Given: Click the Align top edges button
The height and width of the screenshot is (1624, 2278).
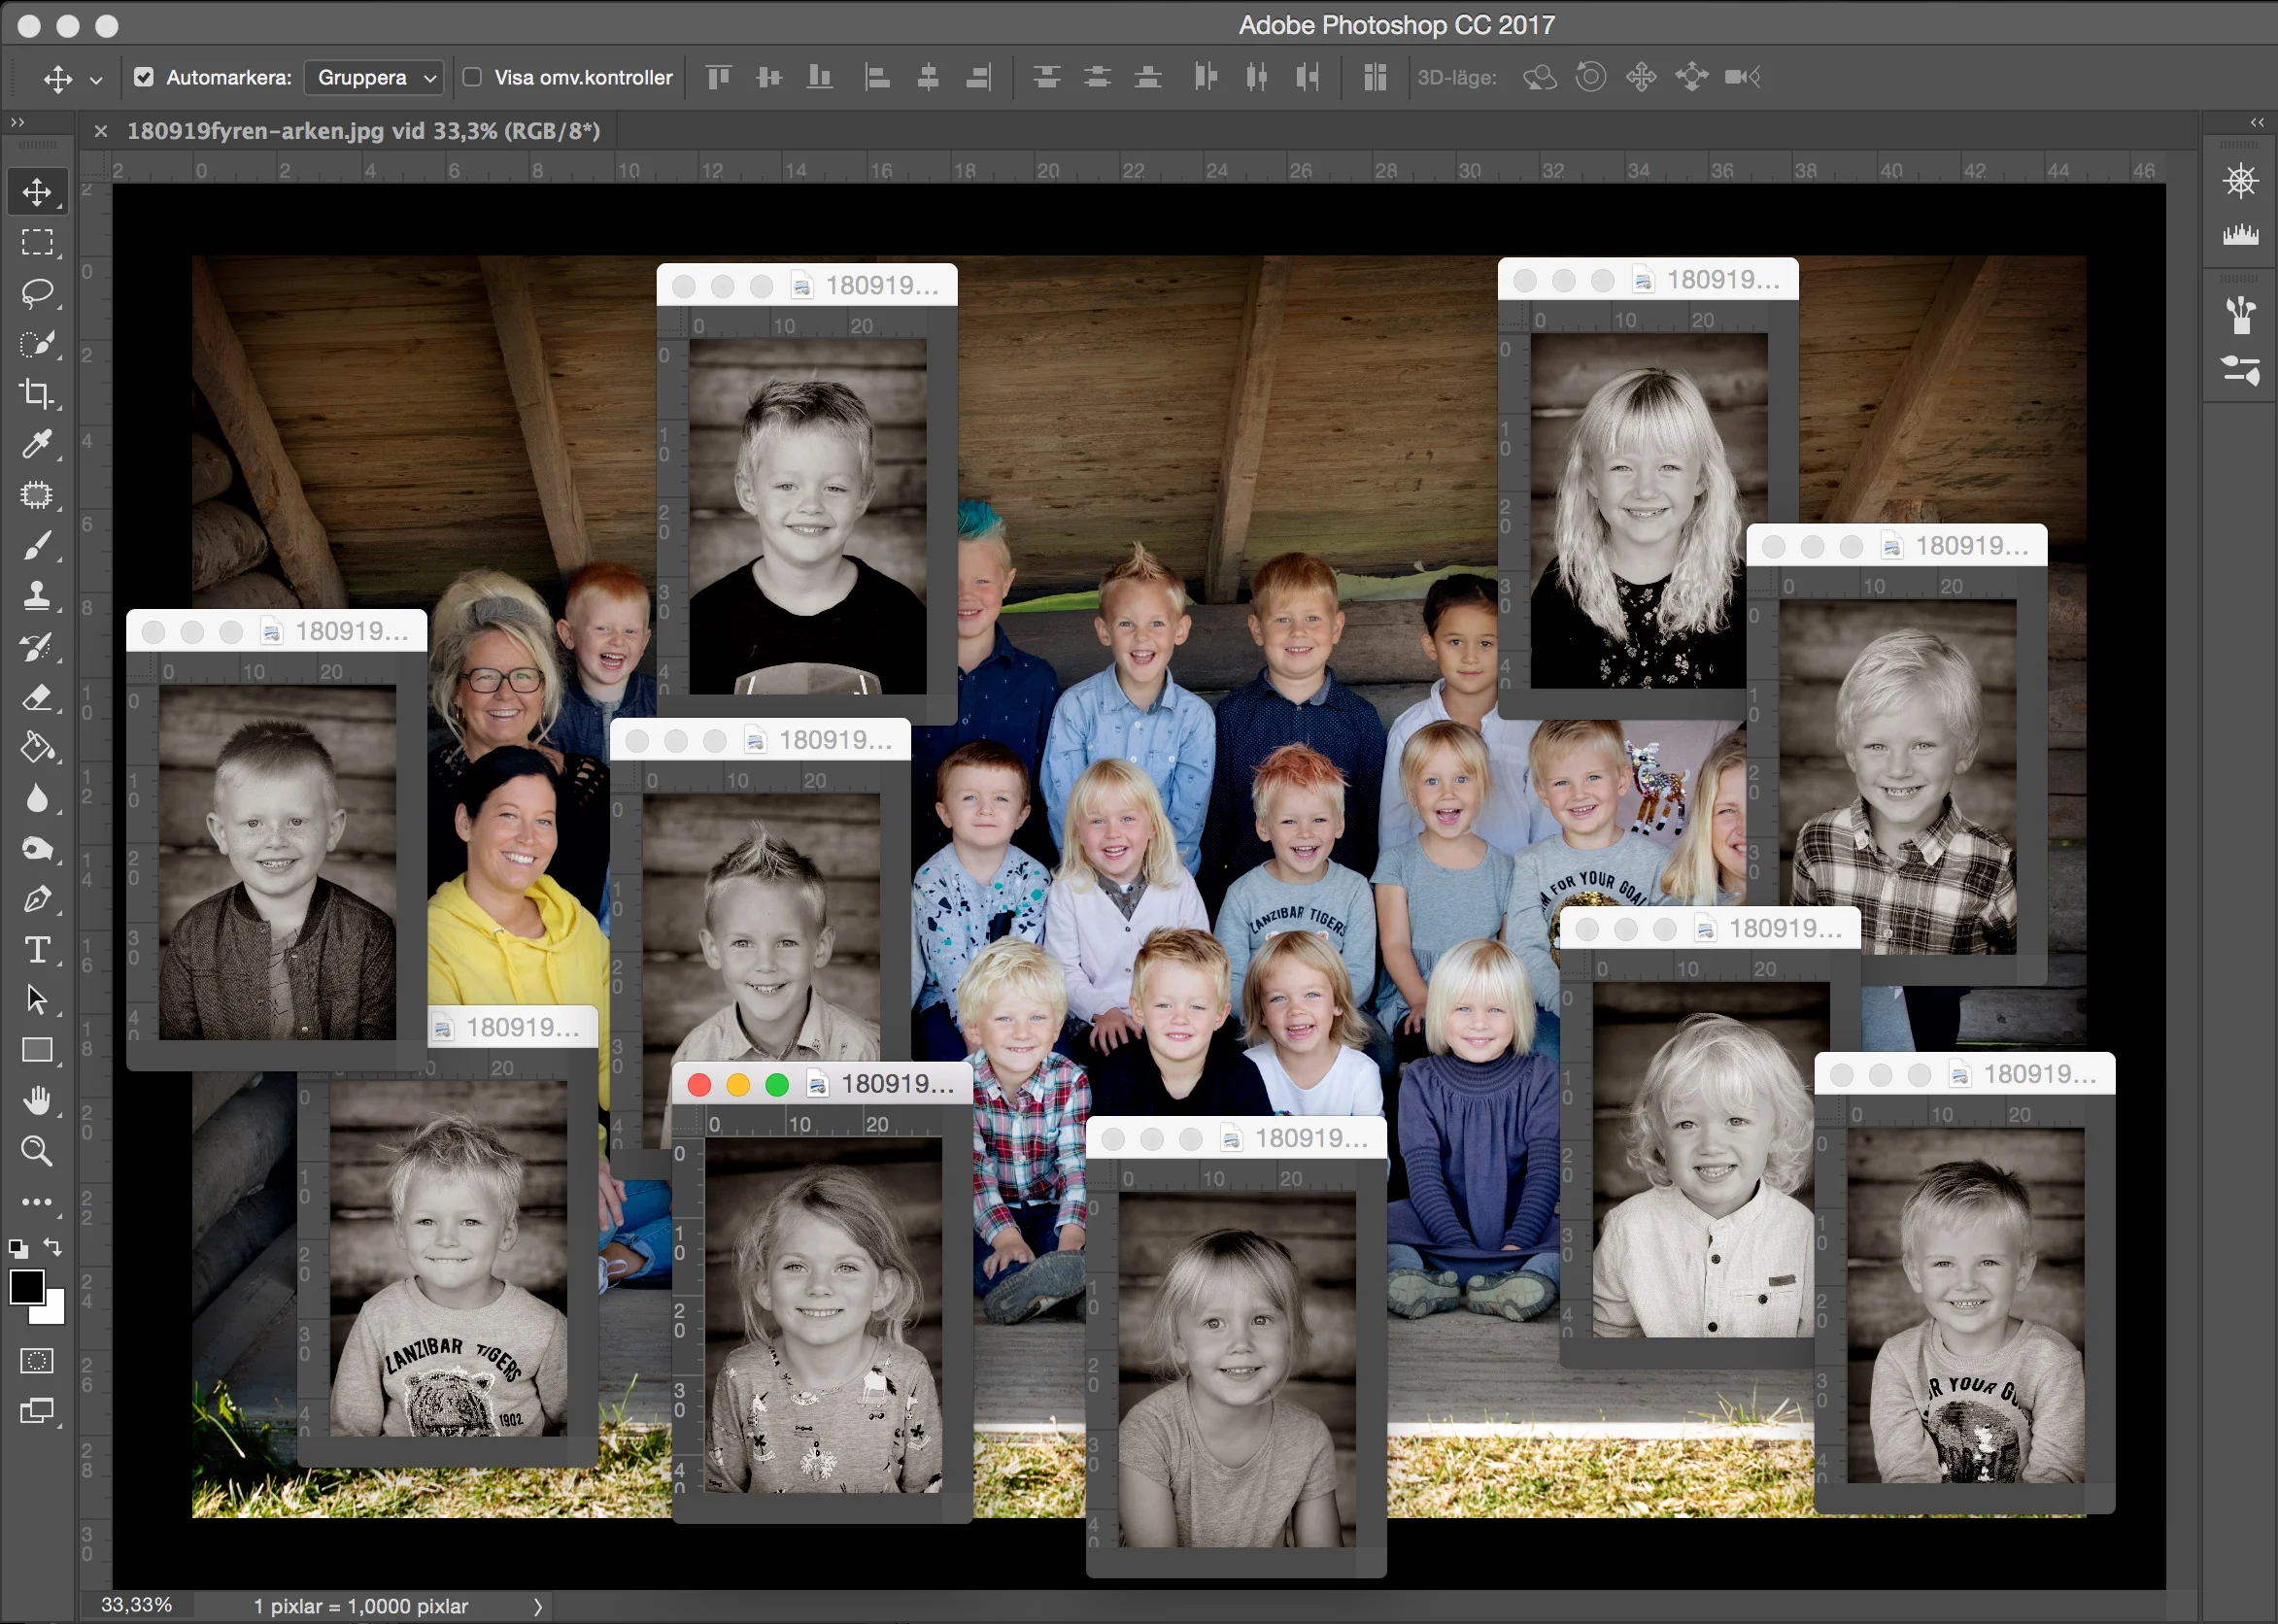Looking at the screenshot, I should coord(718,77).
